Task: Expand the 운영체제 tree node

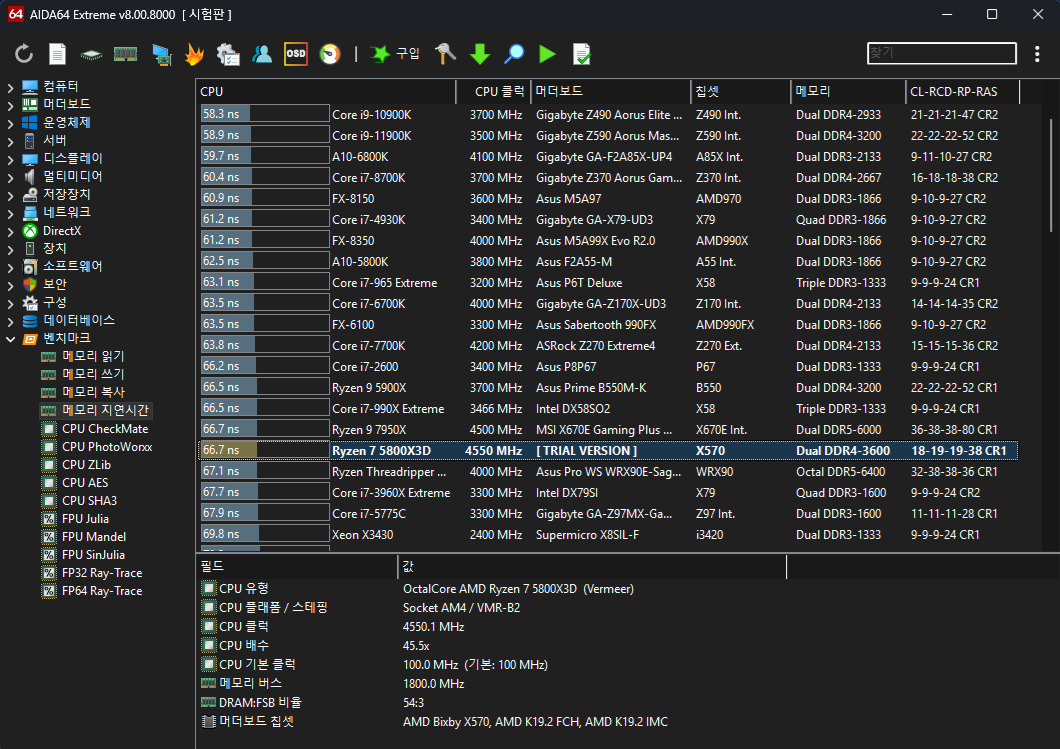Action: [x=10, y=123]
